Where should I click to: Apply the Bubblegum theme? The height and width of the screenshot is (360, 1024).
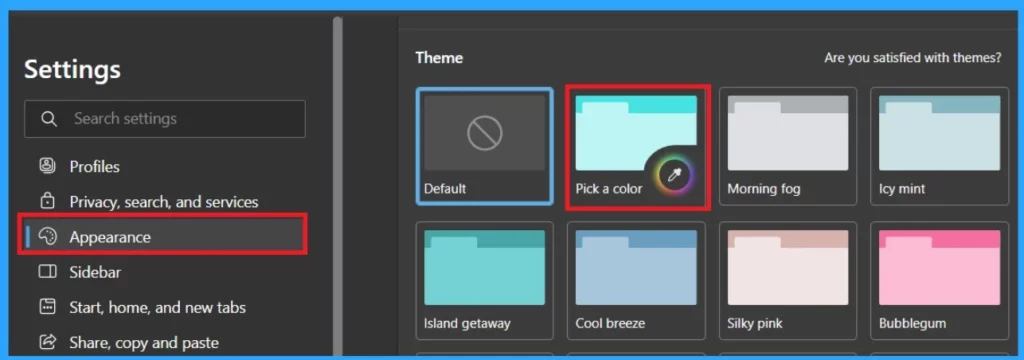coord(939,280)
